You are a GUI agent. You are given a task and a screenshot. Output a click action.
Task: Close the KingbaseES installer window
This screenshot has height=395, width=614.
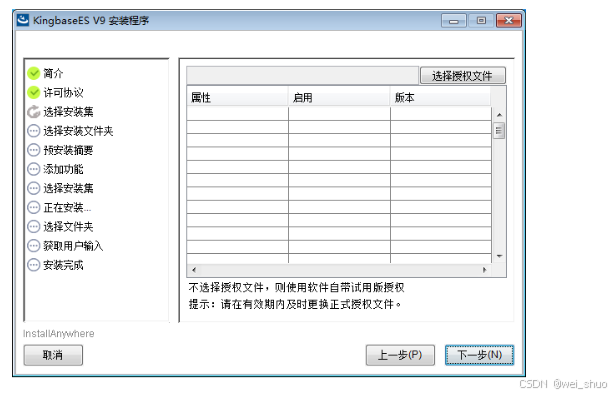509,20
